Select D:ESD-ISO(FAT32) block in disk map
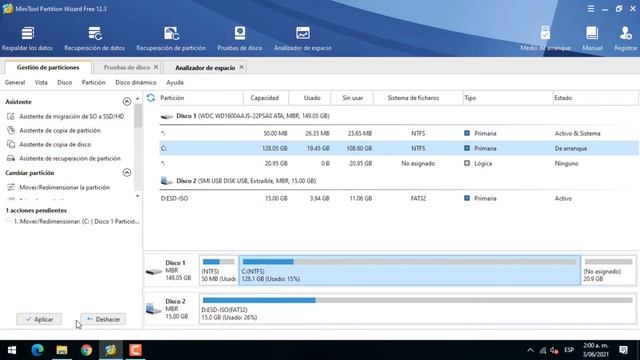This screenshot has width=640, height=360. point(417,309)
